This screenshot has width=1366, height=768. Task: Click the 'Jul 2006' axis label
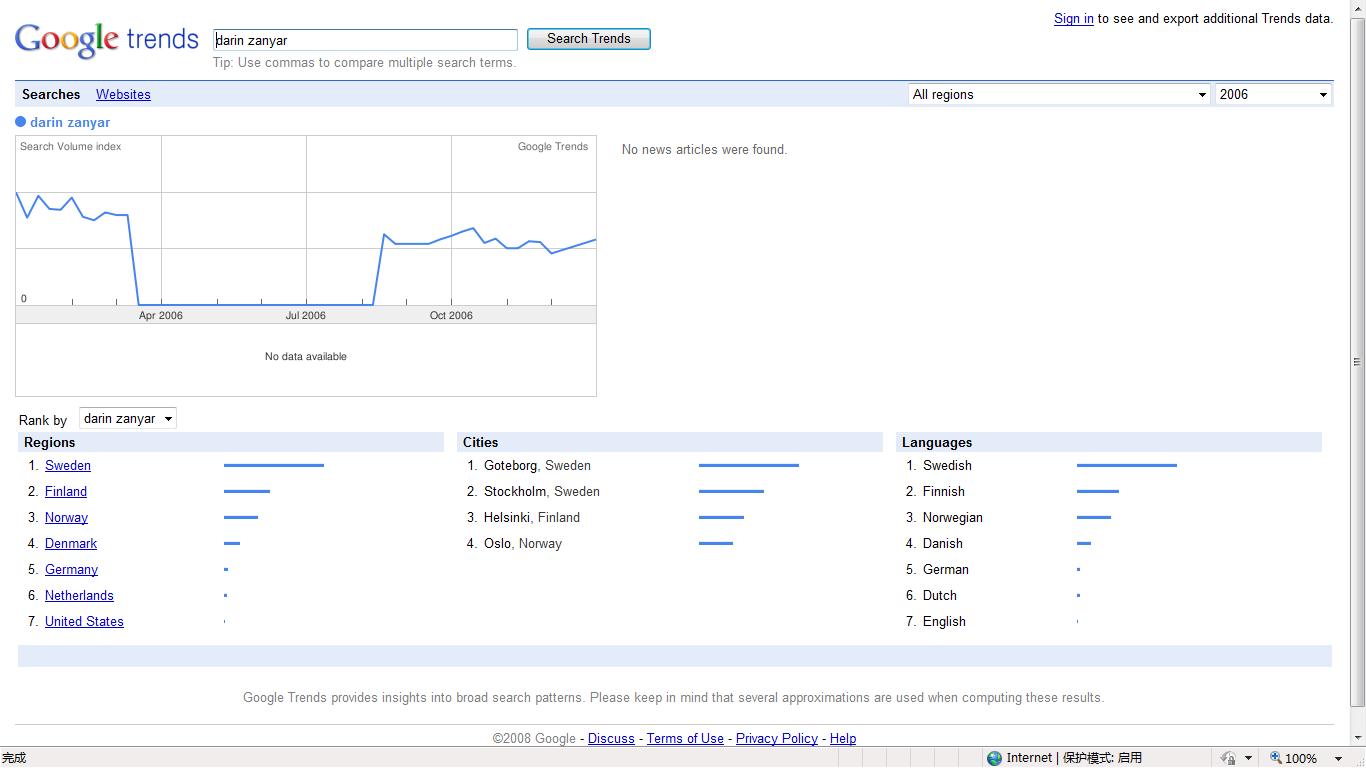tap(306, 315)
